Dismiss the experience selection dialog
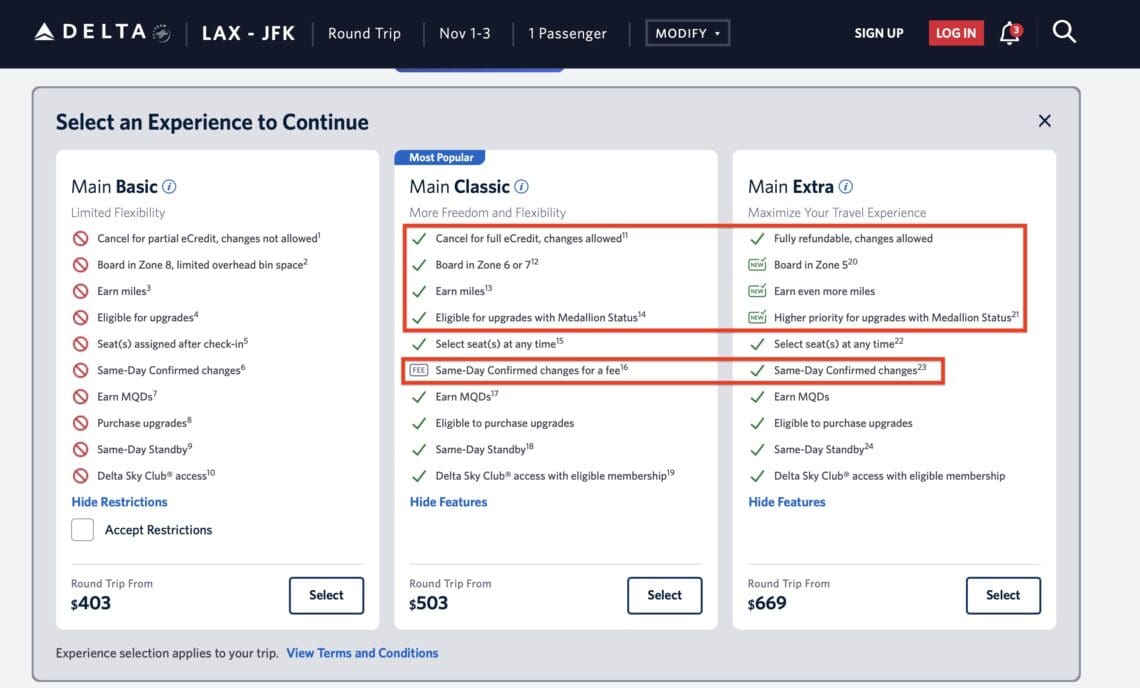The height and width of the screenshot is (688, 1140). pos(1044,120)
